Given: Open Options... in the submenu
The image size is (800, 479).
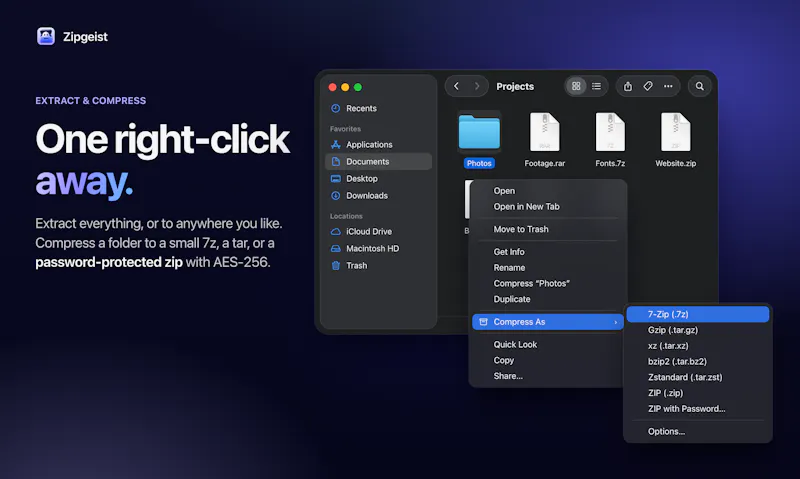Looking at the screenshot, I should pos(697,432).
